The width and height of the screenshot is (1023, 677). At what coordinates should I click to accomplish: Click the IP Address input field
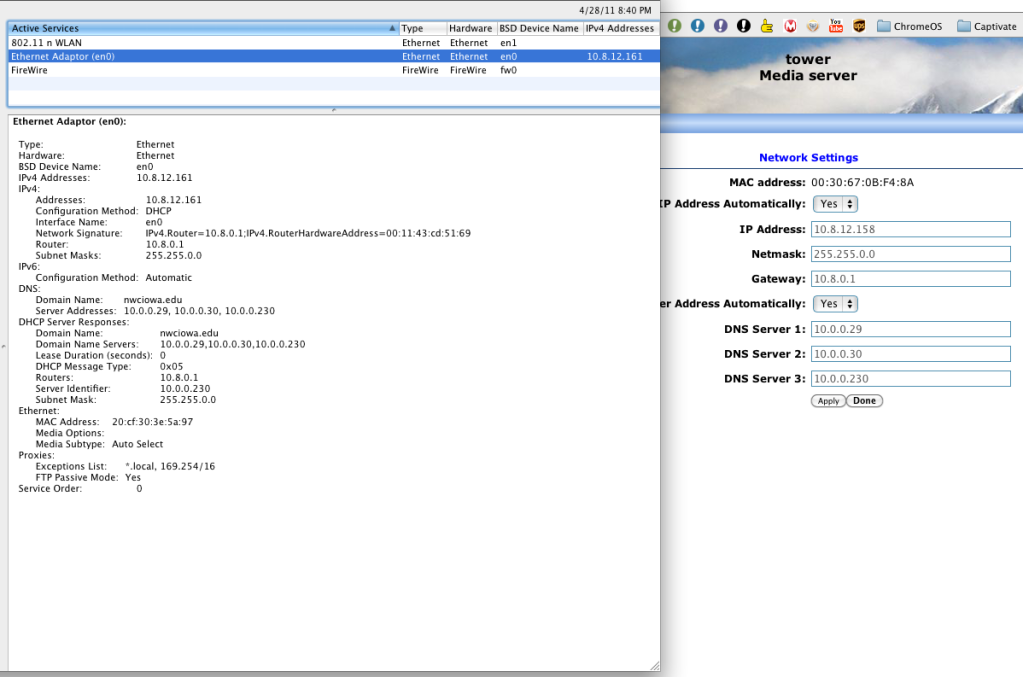[910, 228]
